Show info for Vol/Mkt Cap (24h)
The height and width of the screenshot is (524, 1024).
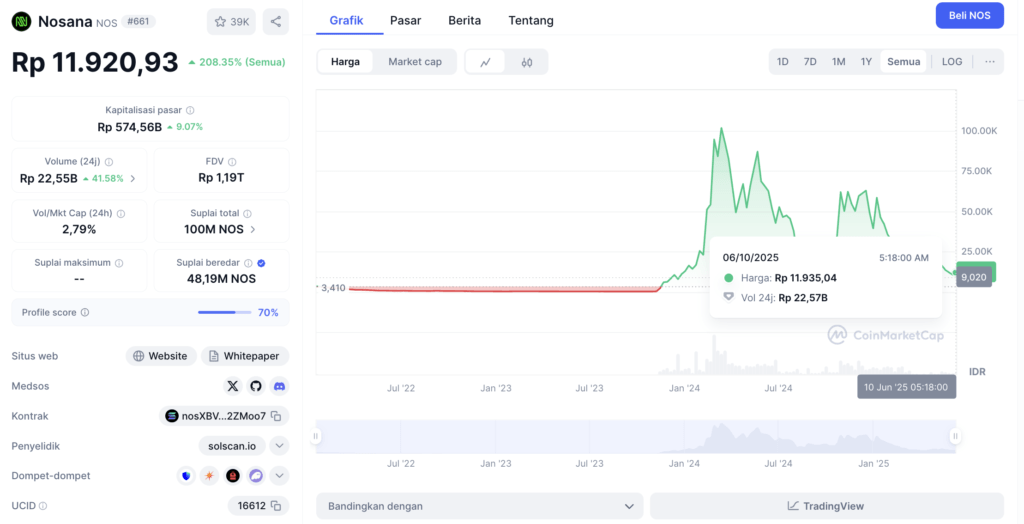click(121, 214)
